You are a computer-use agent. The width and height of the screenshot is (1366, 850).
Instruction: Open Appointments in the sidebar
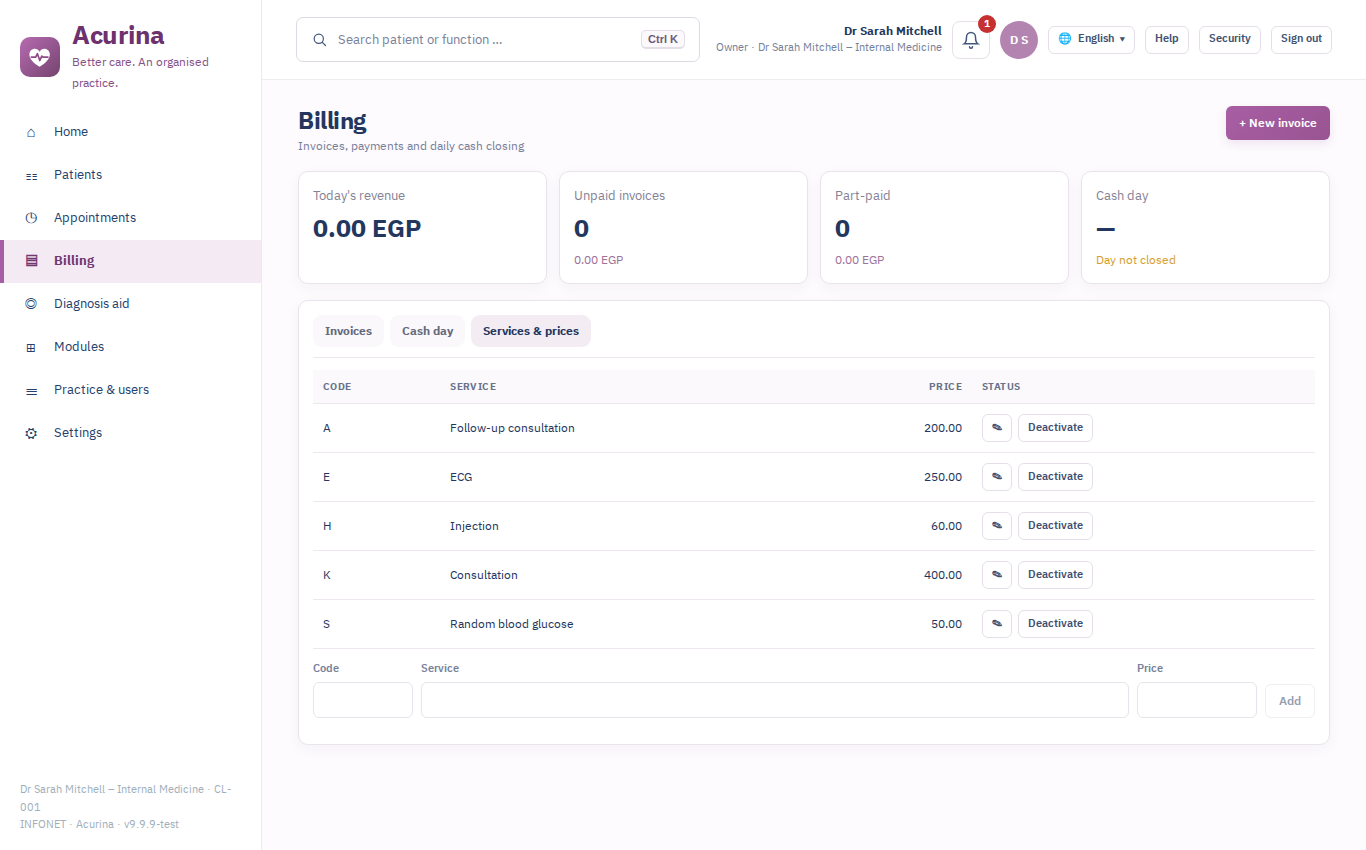point(130,218)
